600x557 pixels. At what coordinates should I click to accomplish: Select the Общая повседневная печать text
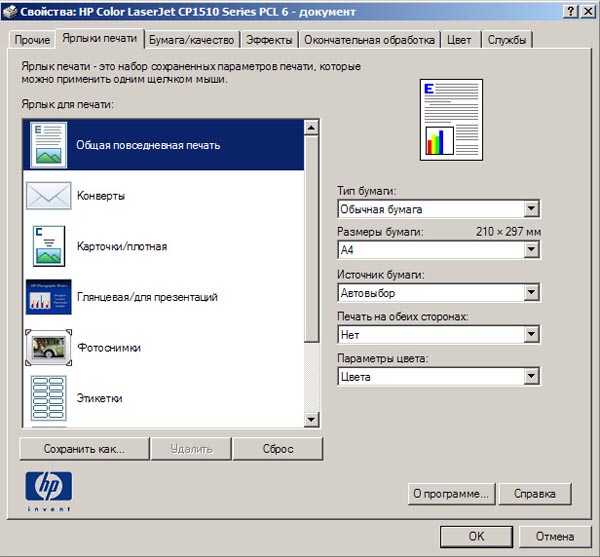(x=148, y=145)
